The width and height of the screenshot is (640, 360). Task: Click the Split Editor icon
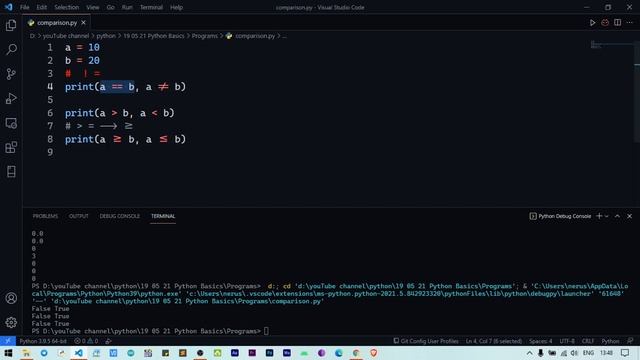coord(618,23)
